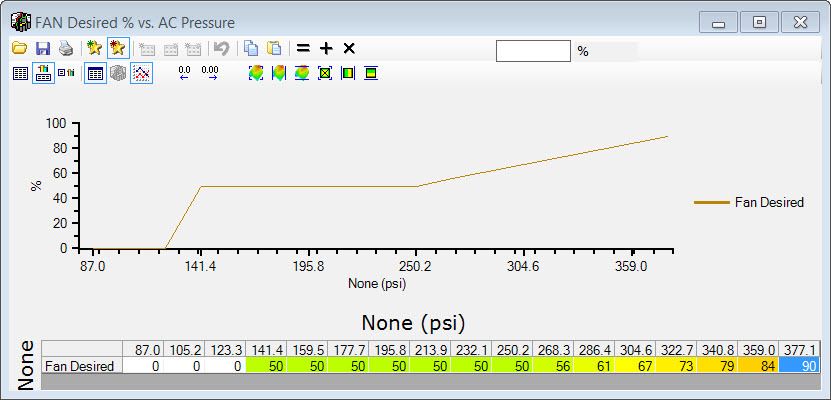Select the cell with value 67
Viewport: 831px width, 400px height.
[x=635, y=366]
